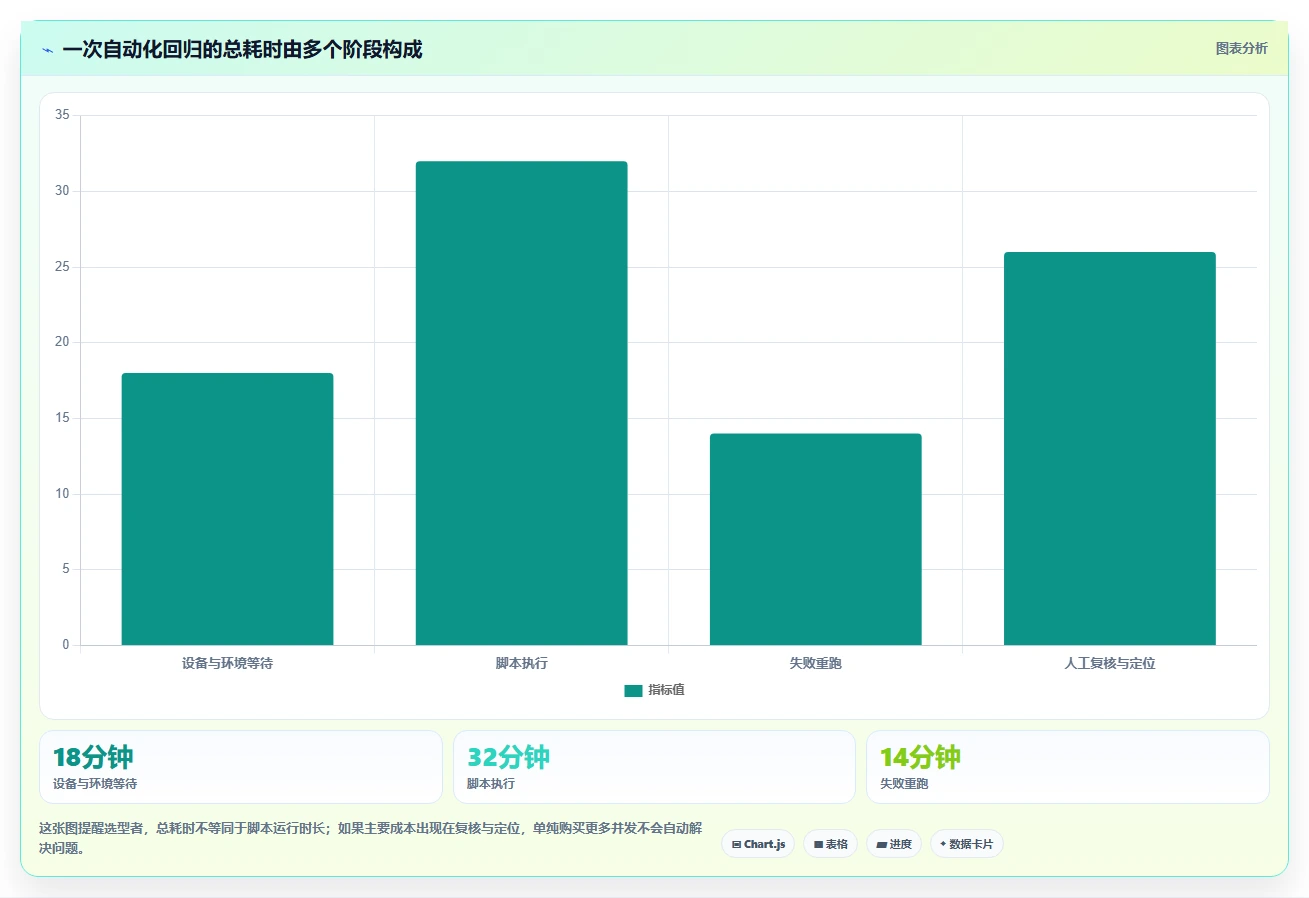
Task: Click the y-axis value 10
Action: click(62, 494)
